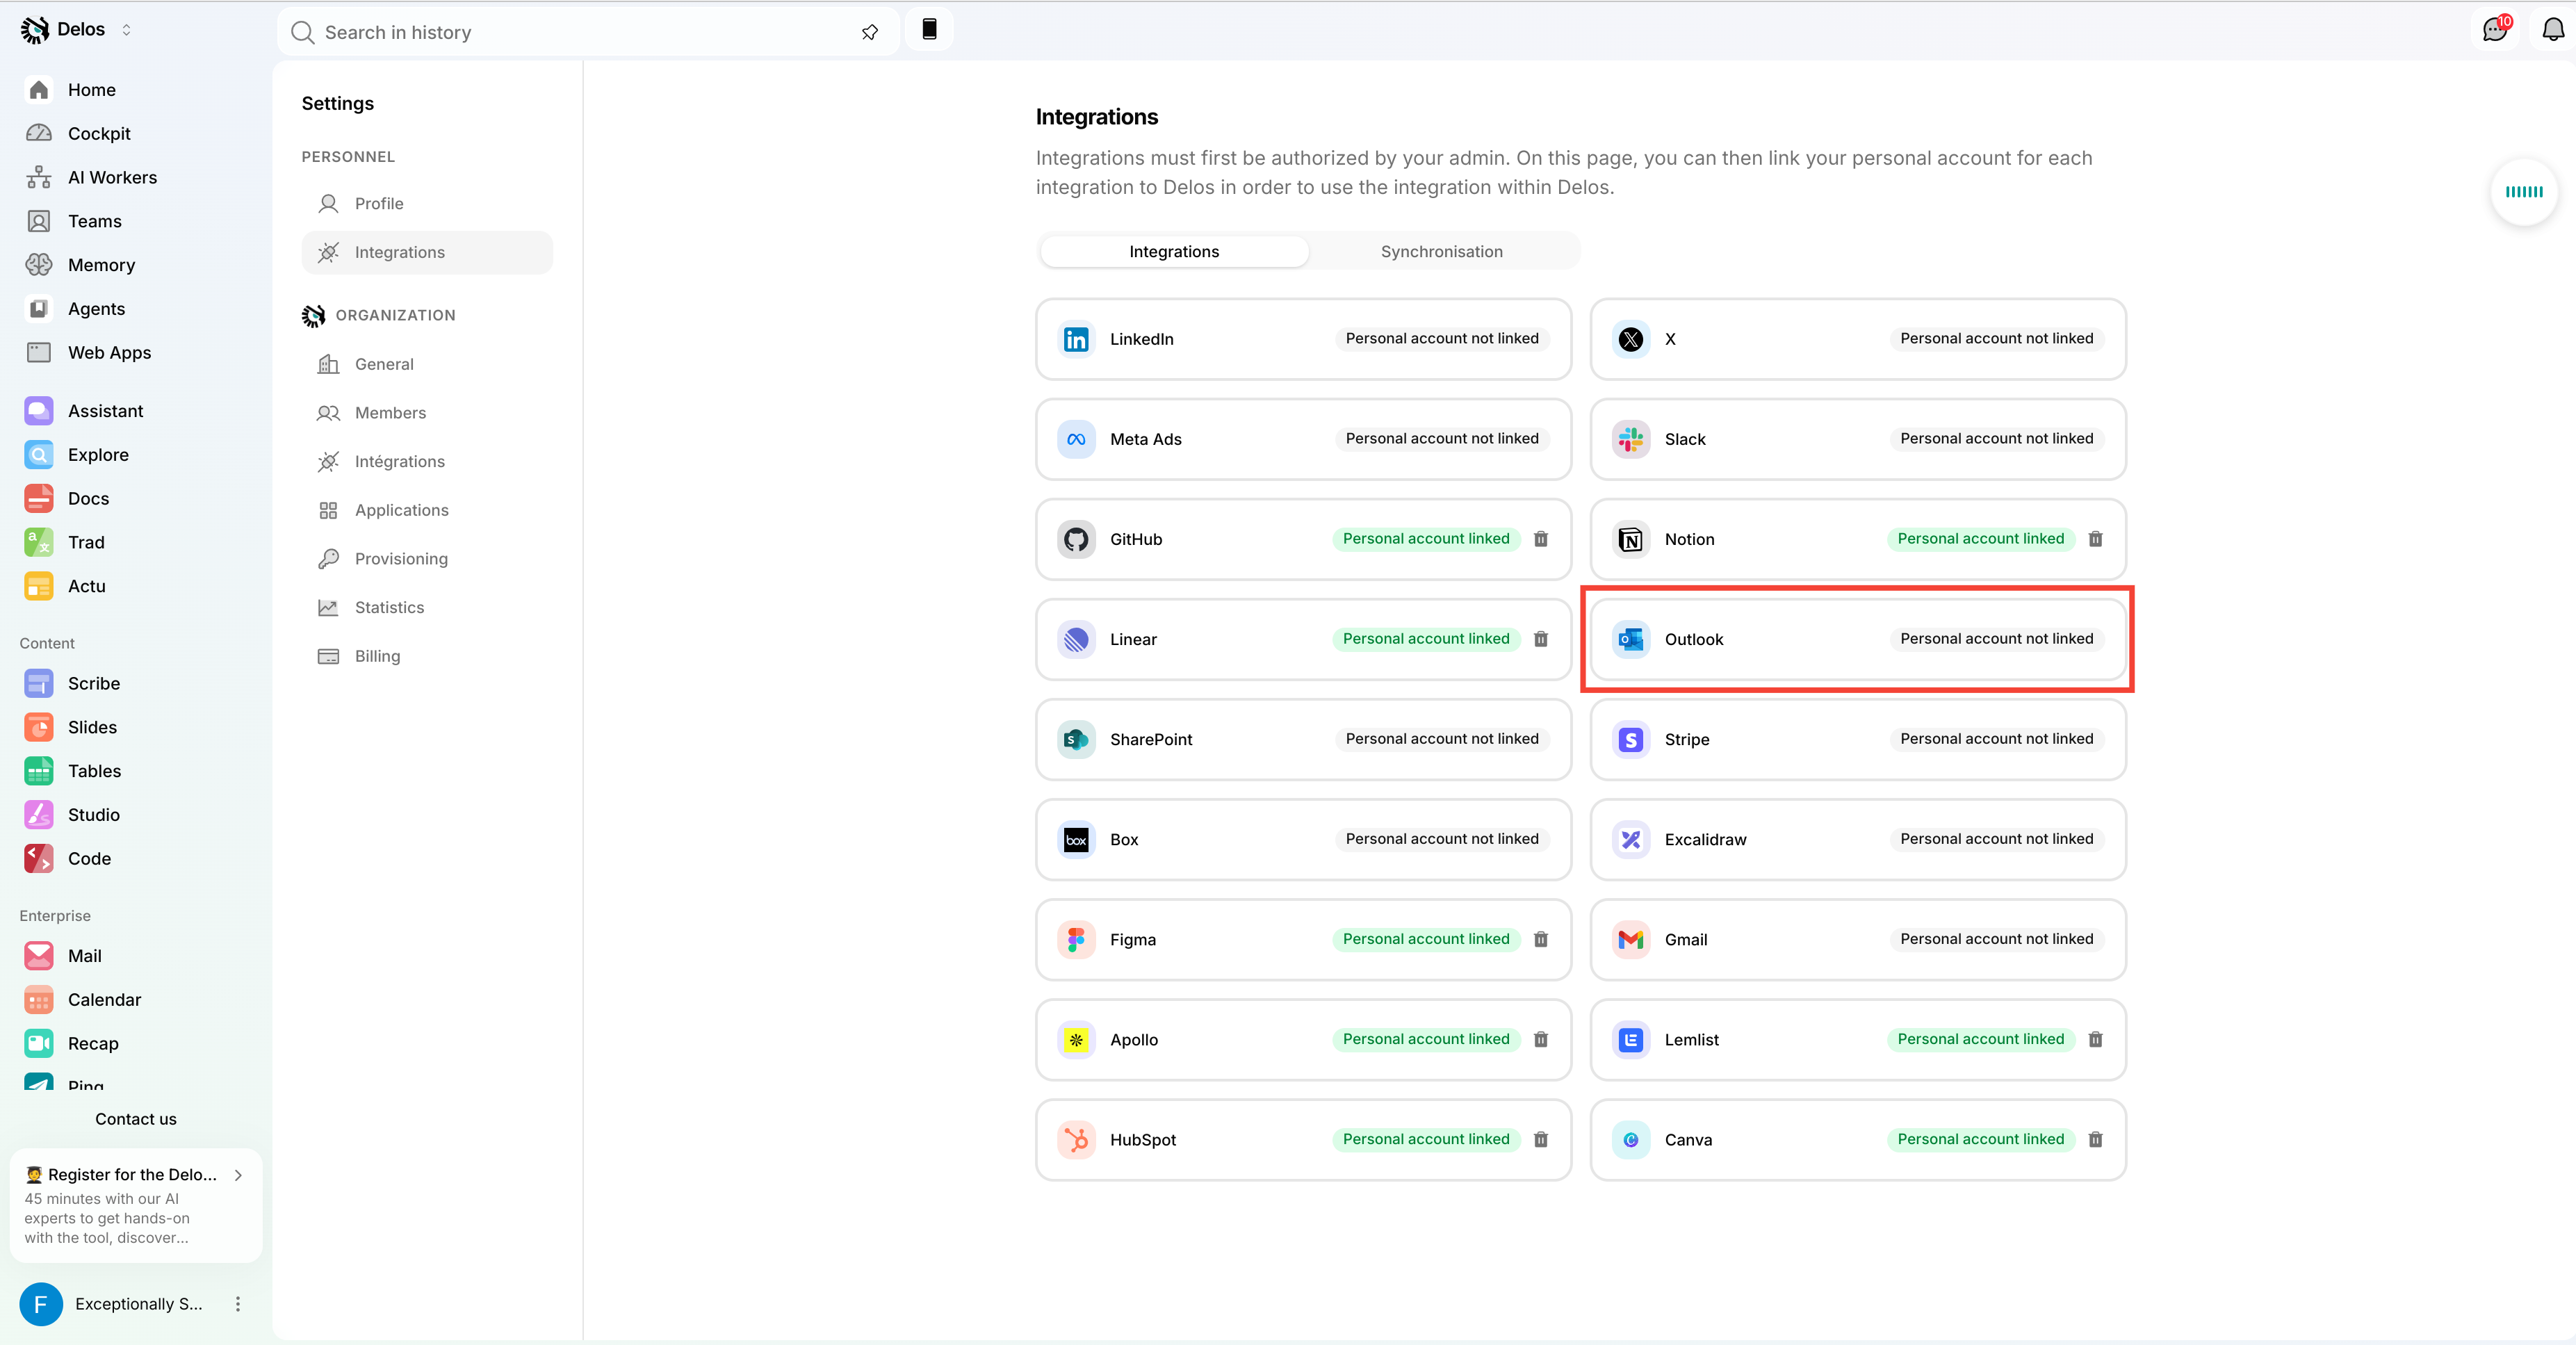Expand the Register for the Delos banner arrow

pyautogui.click(x=238, y=1175)
